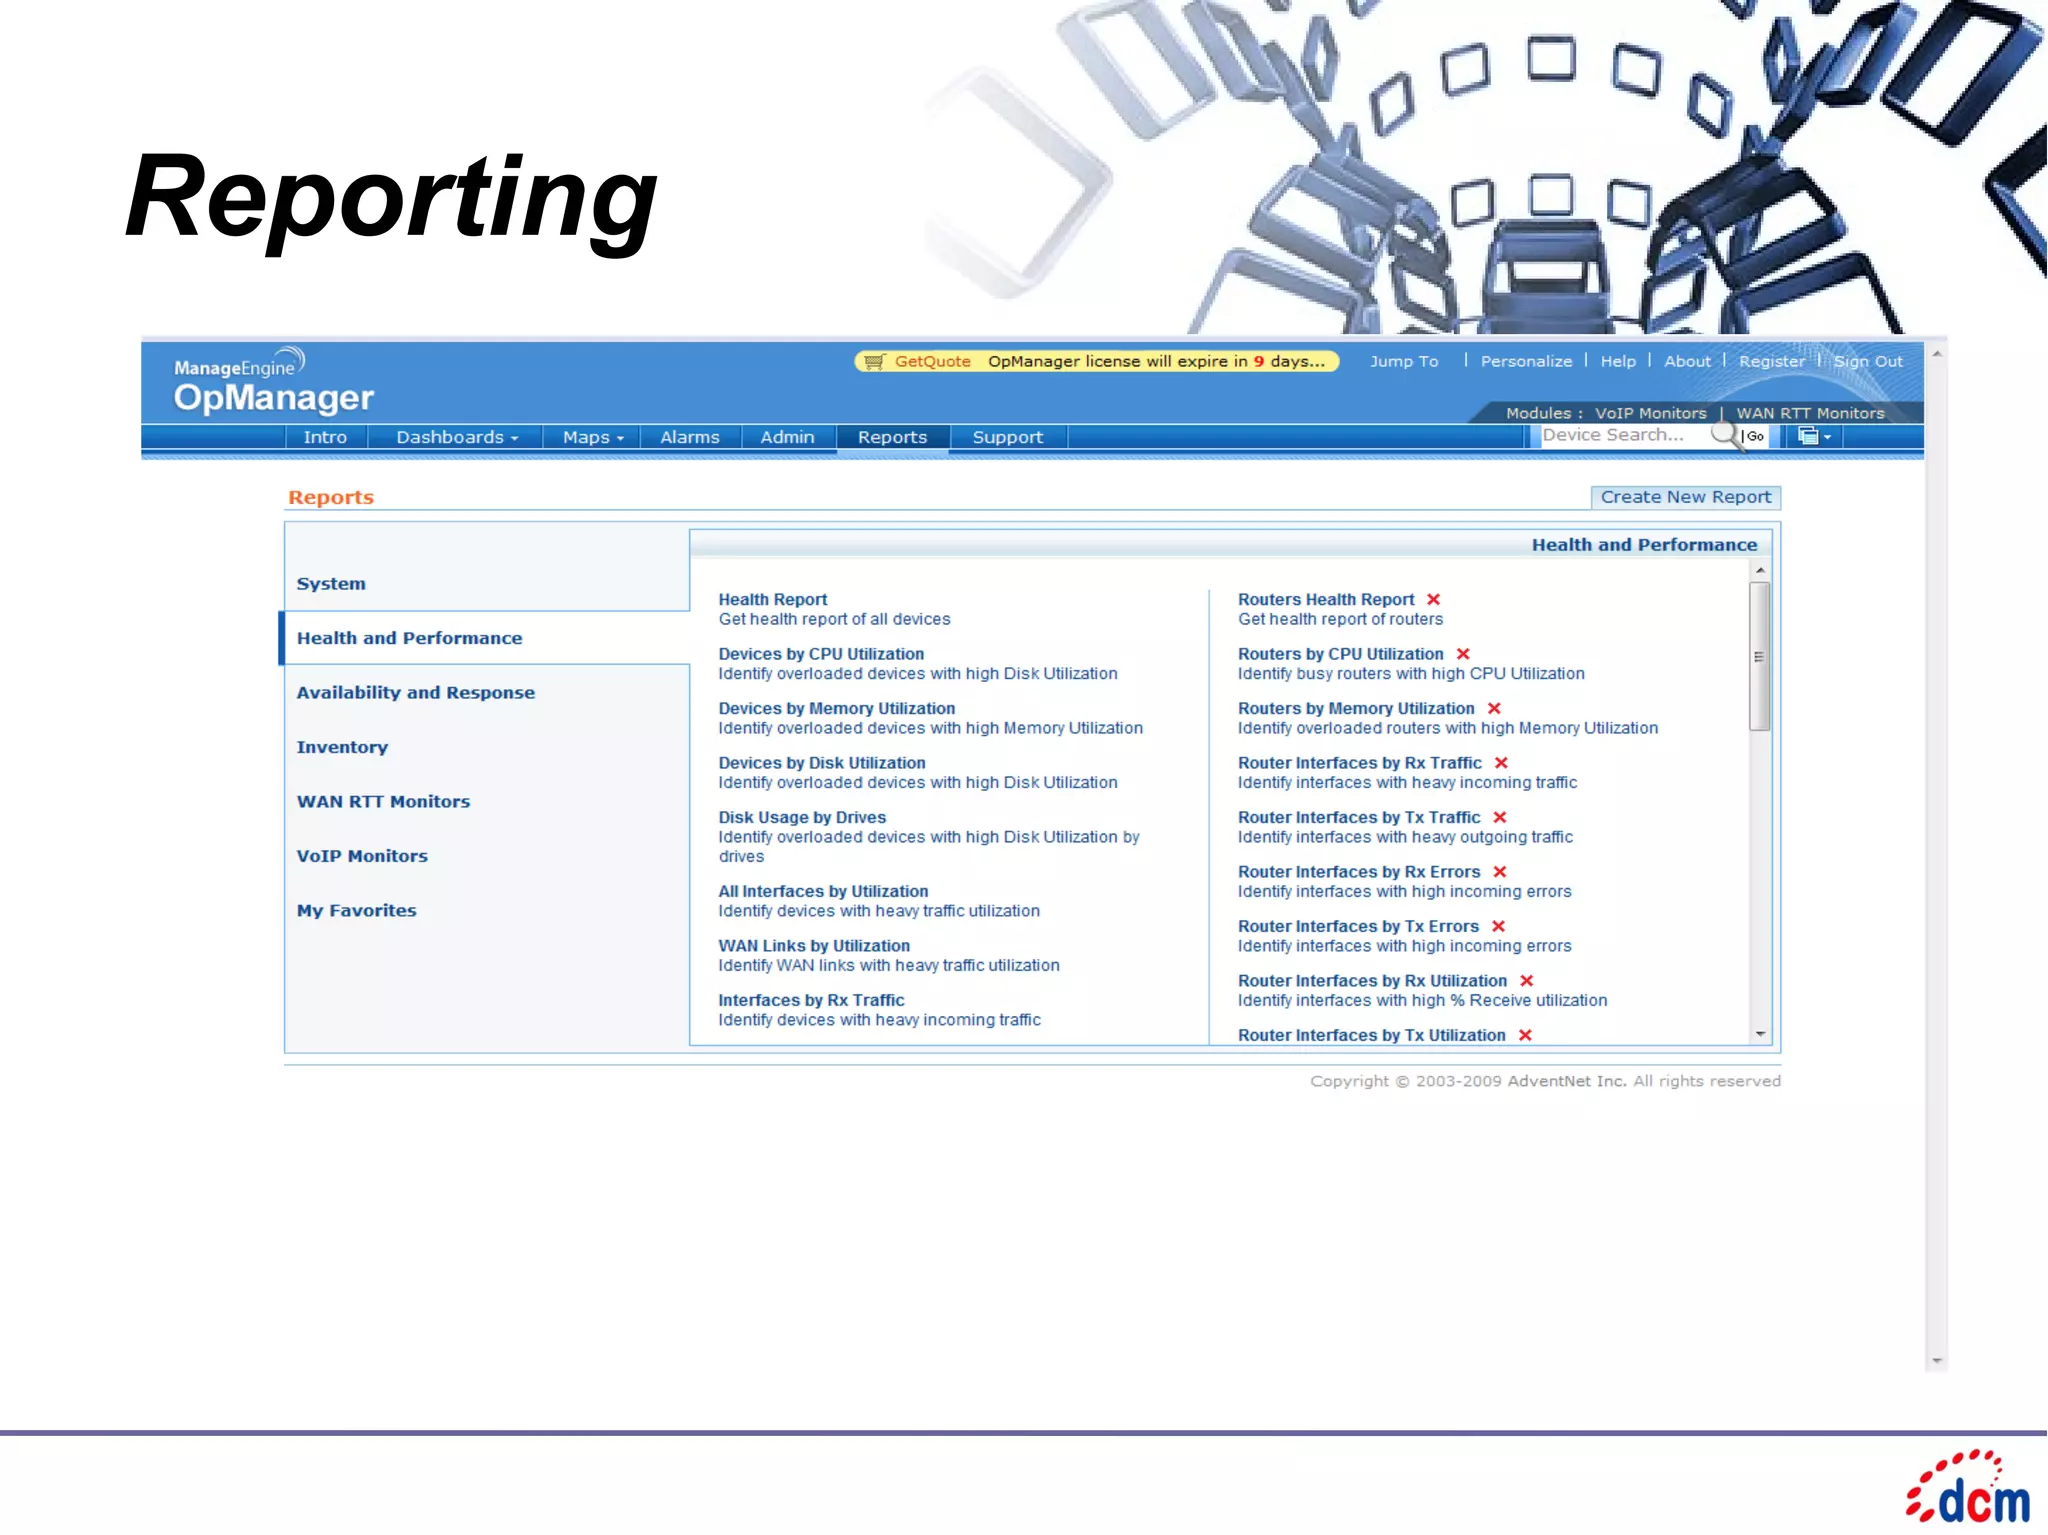Open Availability and Response category
Image resolution: width=2048 pixels, height=1535 pixels.
[415, 693]
